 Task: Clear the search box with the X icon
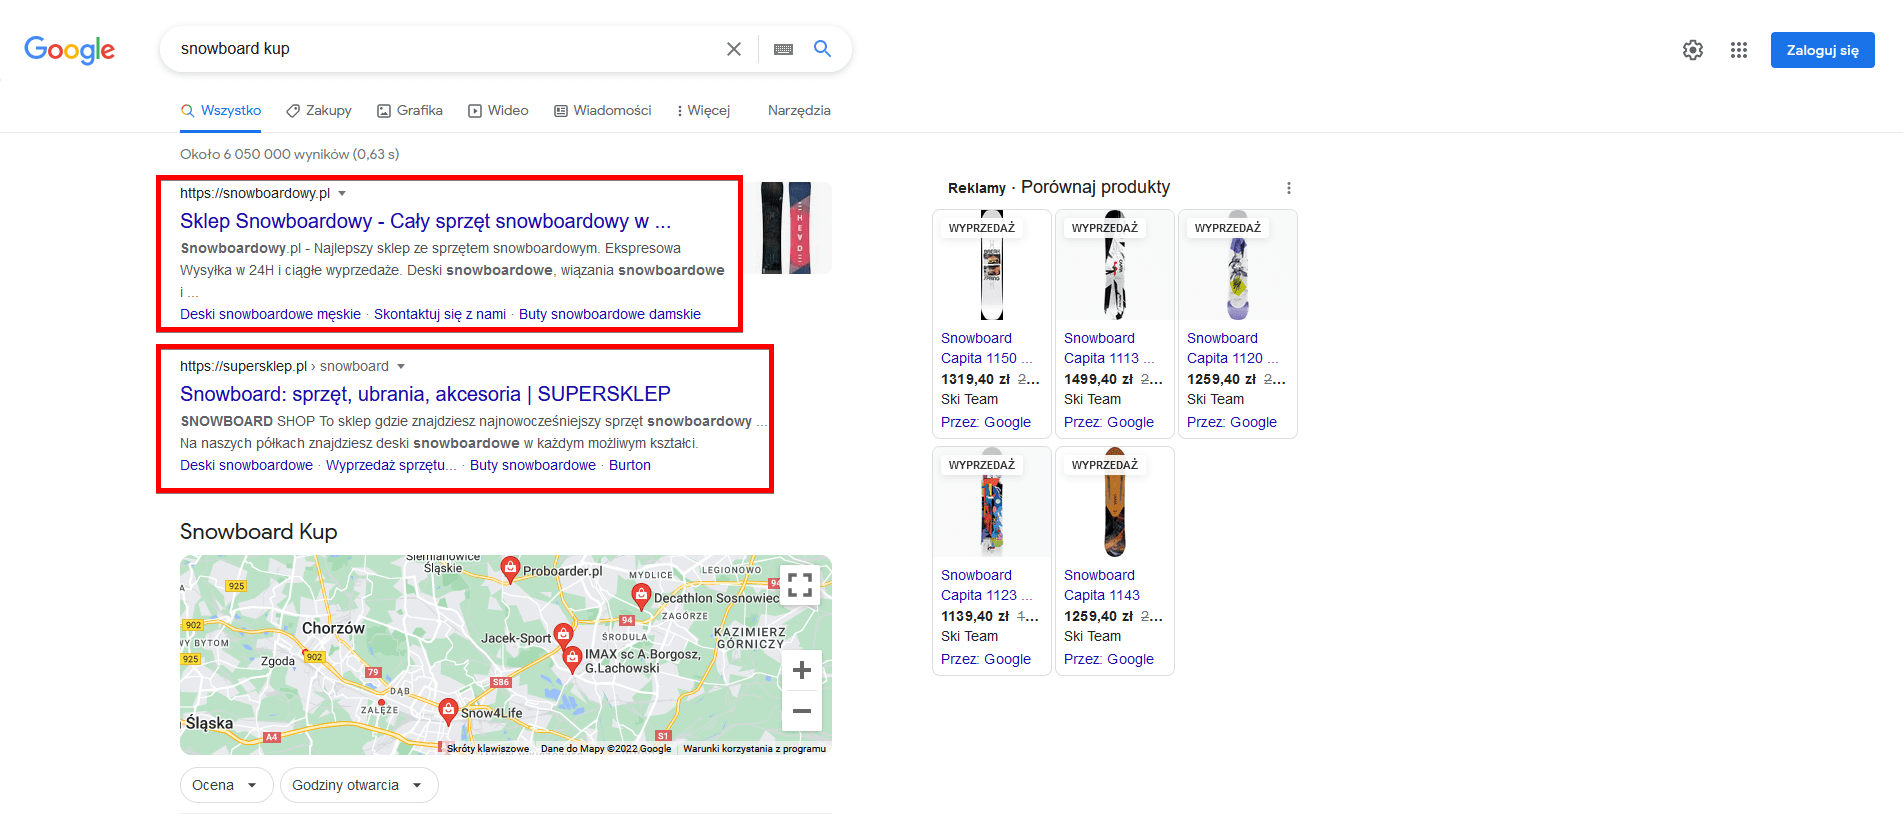[x=734, y=49]
